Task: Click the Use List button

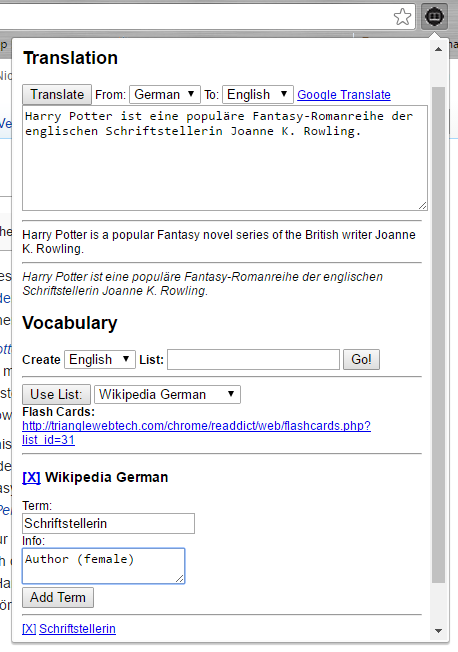Action: (x=56, y=394)
